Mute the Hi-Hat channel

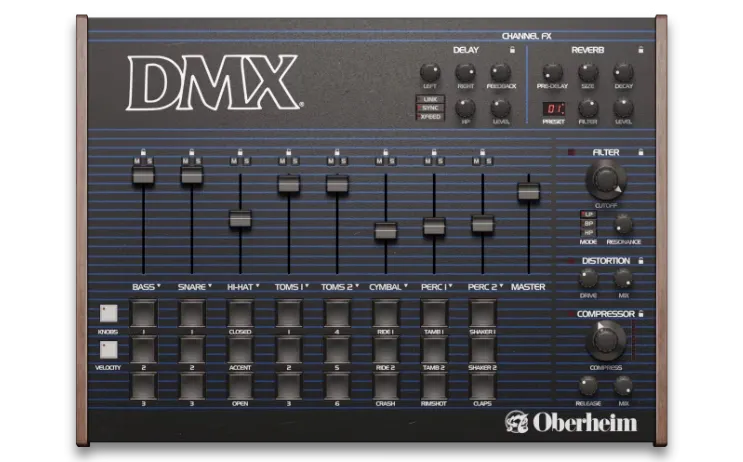point(234,162)
